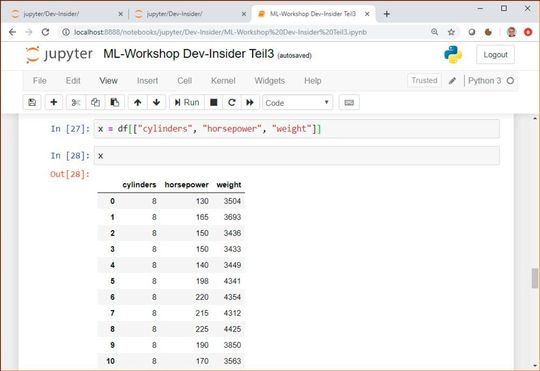Click the scrollbar down arrow

point(535,365)
